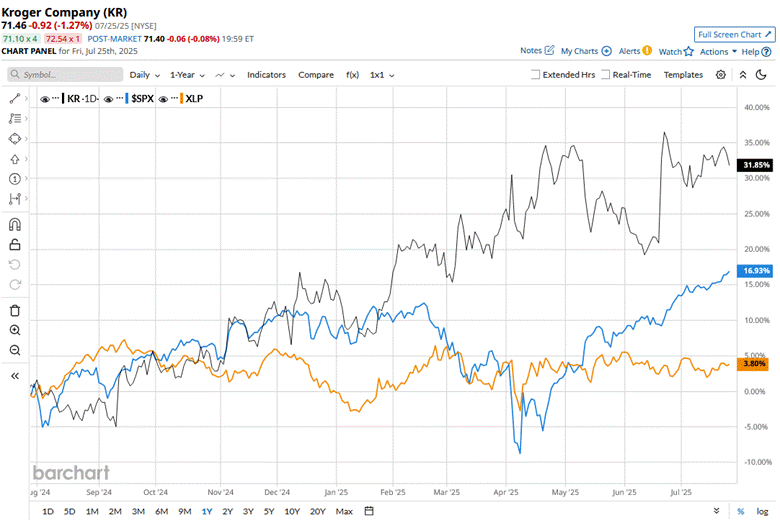Select the Max time range
This screenshot has height=523, width=780.
(x=344, y=511)
